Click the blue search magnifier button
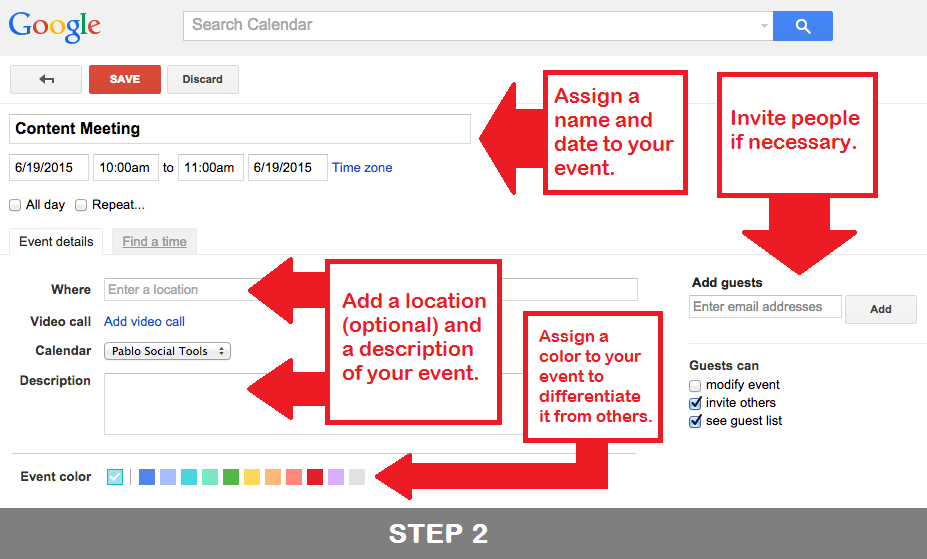 (x=803, y=26)
